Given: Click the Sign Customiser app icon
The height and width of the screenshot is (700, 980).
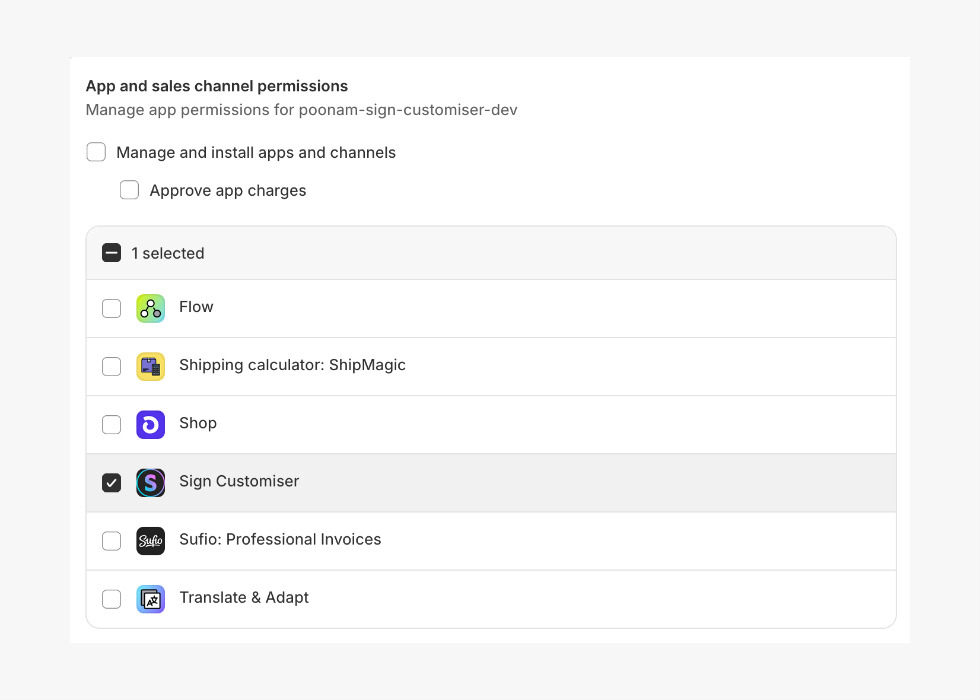Looking at the screenshot, I should pos(150,482).
